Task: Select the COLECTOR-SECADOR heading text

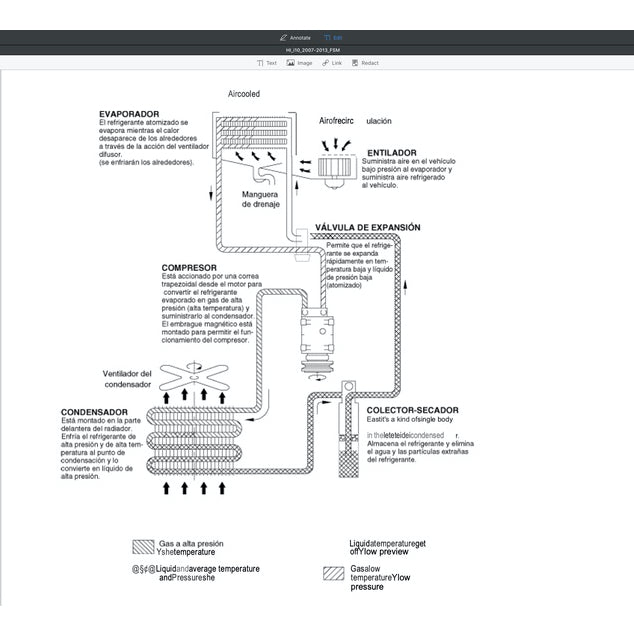Action: [x=412, y=410]
